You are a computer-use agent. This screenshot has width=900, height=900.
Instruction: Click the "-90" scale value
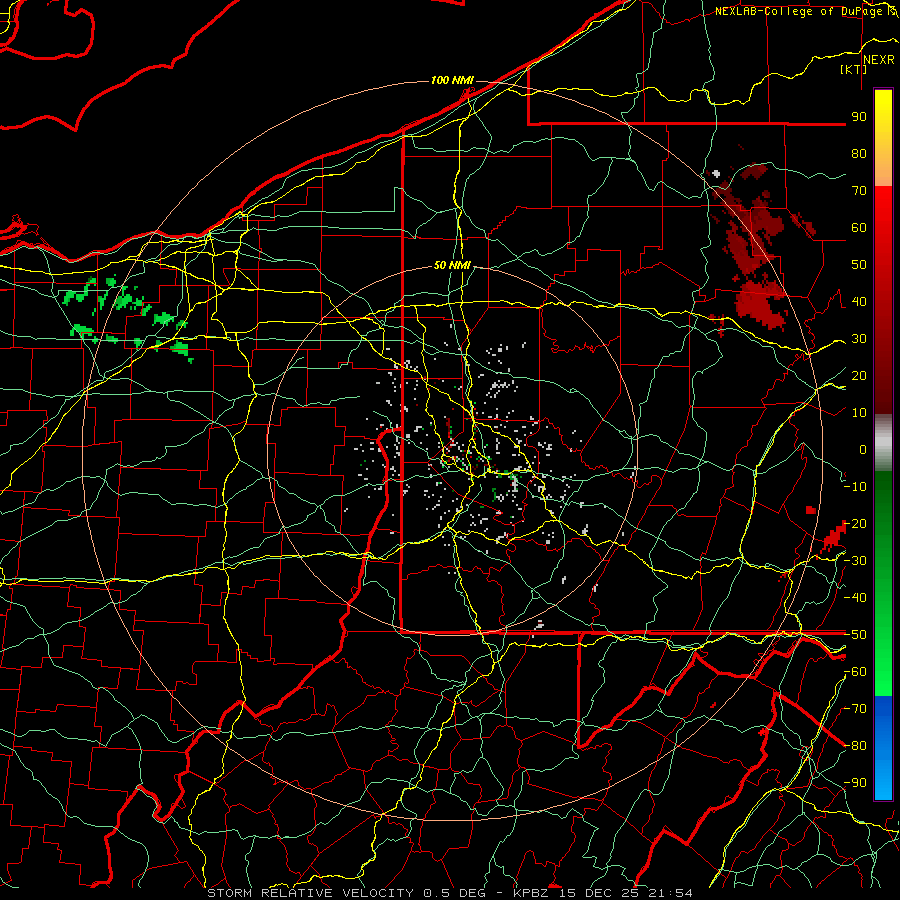coord(855,783)
